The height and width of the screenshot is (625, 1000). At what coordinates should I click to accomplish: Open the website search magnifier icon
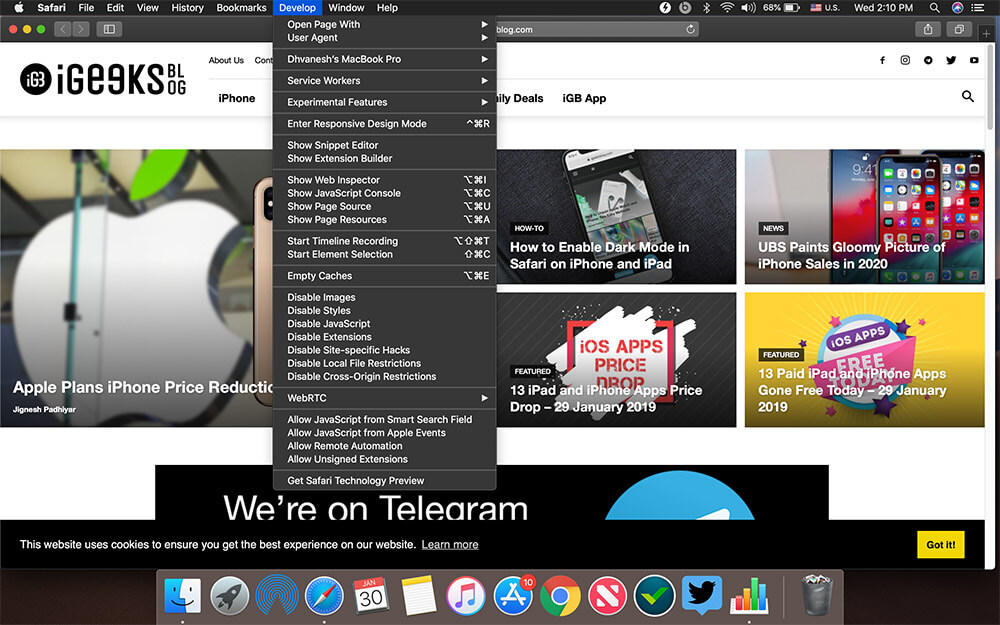pos(967,96)
